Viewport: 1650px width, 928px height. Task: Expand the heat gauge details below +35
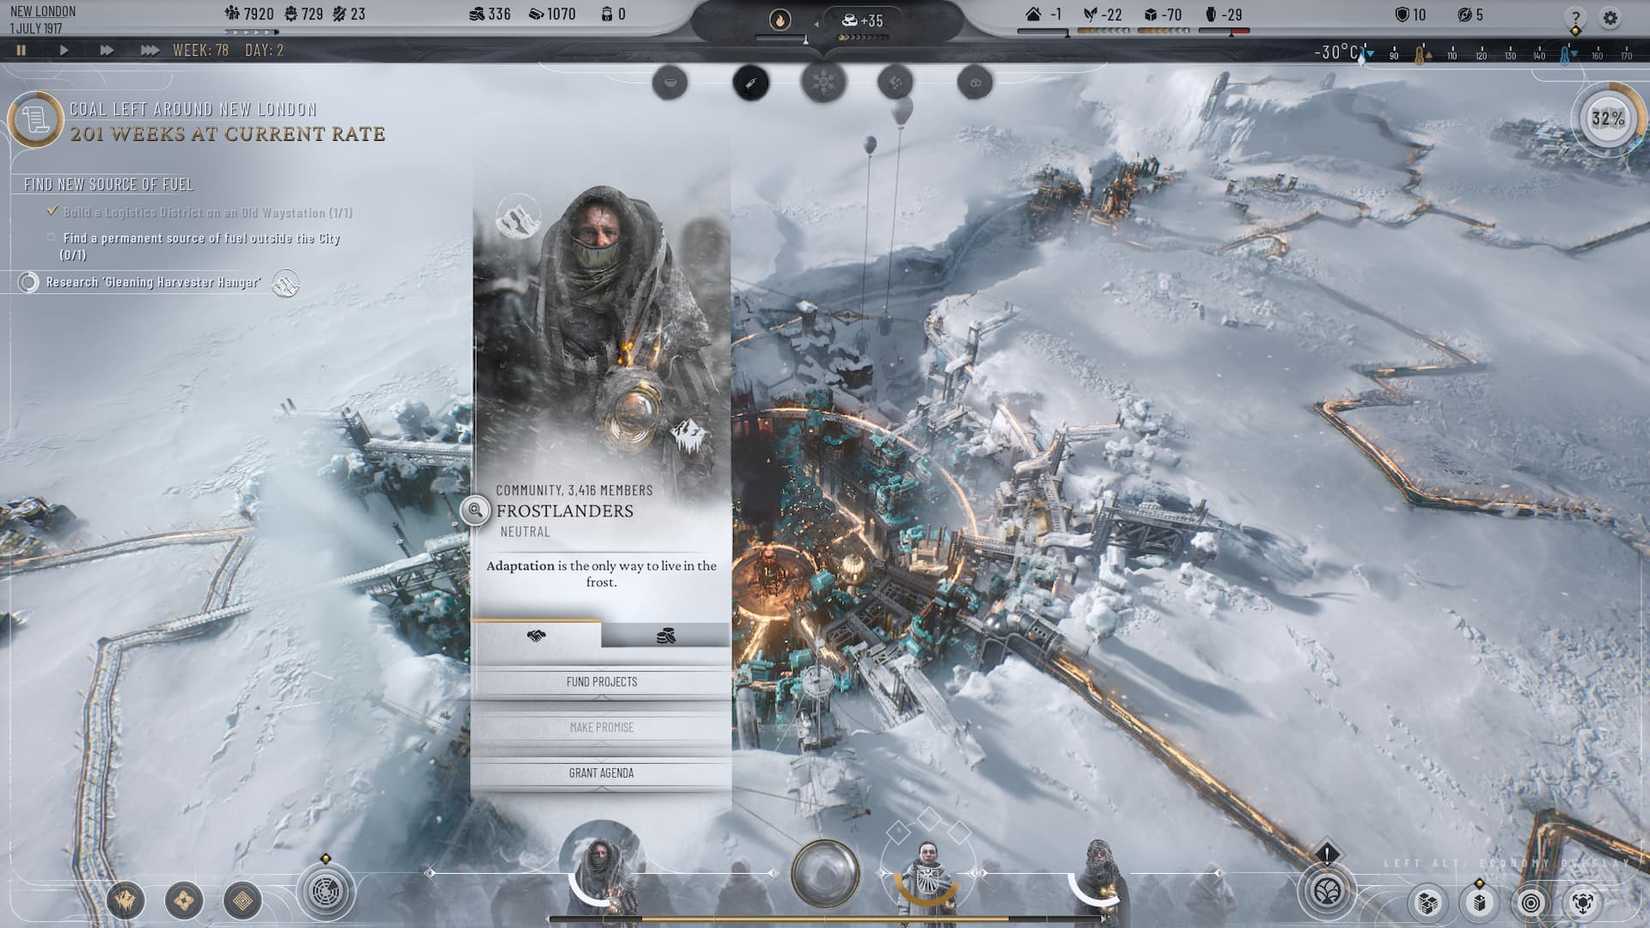pyautogui.click(x=862, y=37)
